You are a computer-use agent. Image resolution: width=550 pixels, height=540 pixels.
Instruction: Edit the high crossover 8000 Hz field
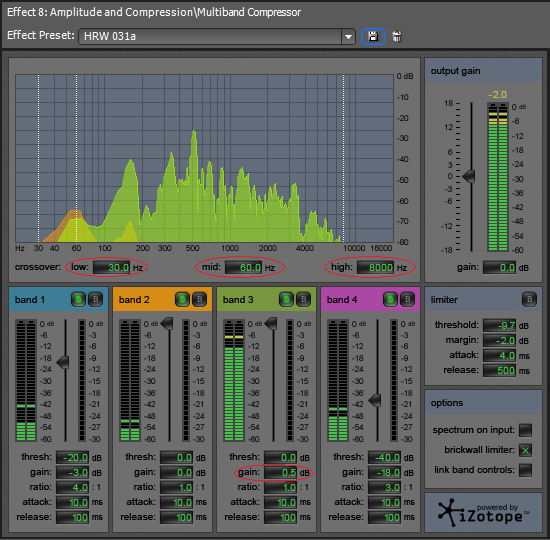tap(376, 268)
